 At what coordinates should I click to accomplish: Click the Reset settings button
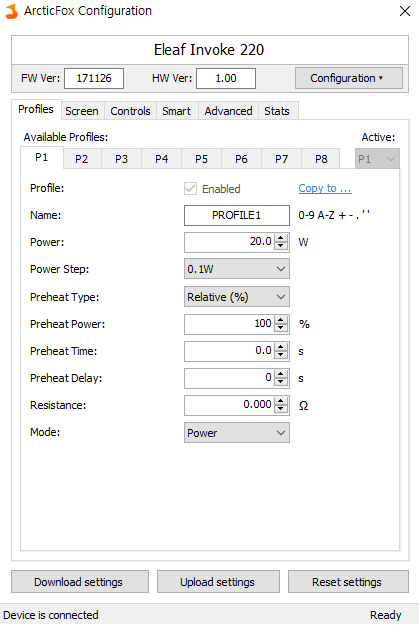(x=348, y=582)
